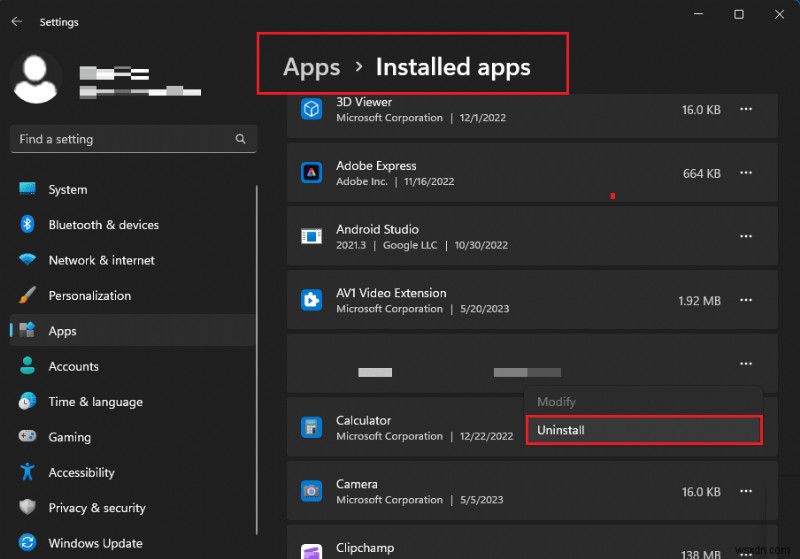Click the 664 KB size value

[702, 173]
